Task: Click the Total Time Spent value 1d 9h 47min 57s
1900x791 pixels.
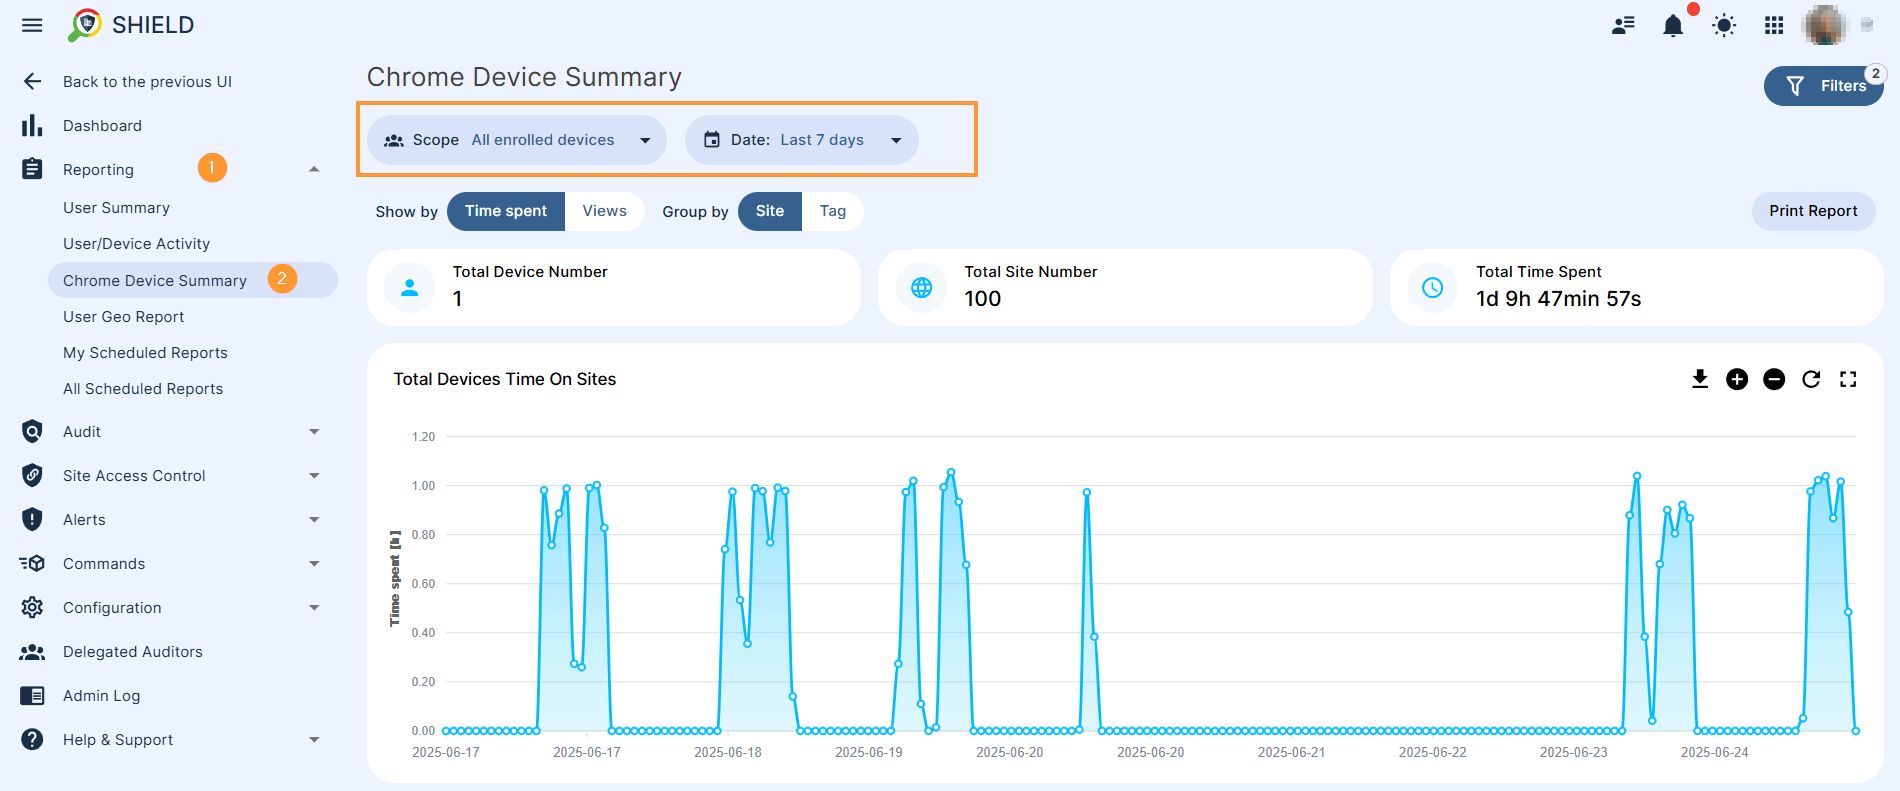Action: click(1558, 299)
